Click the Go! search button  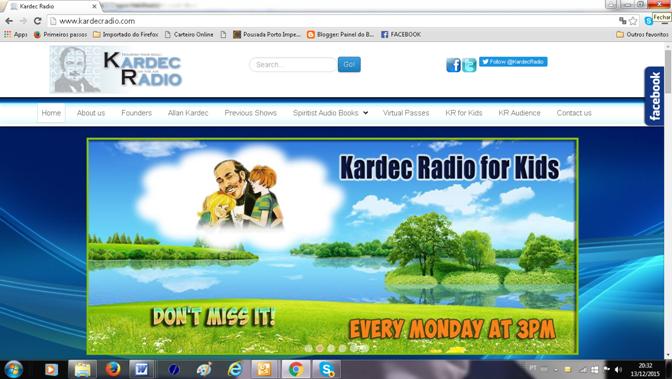(x=349, y=64)
